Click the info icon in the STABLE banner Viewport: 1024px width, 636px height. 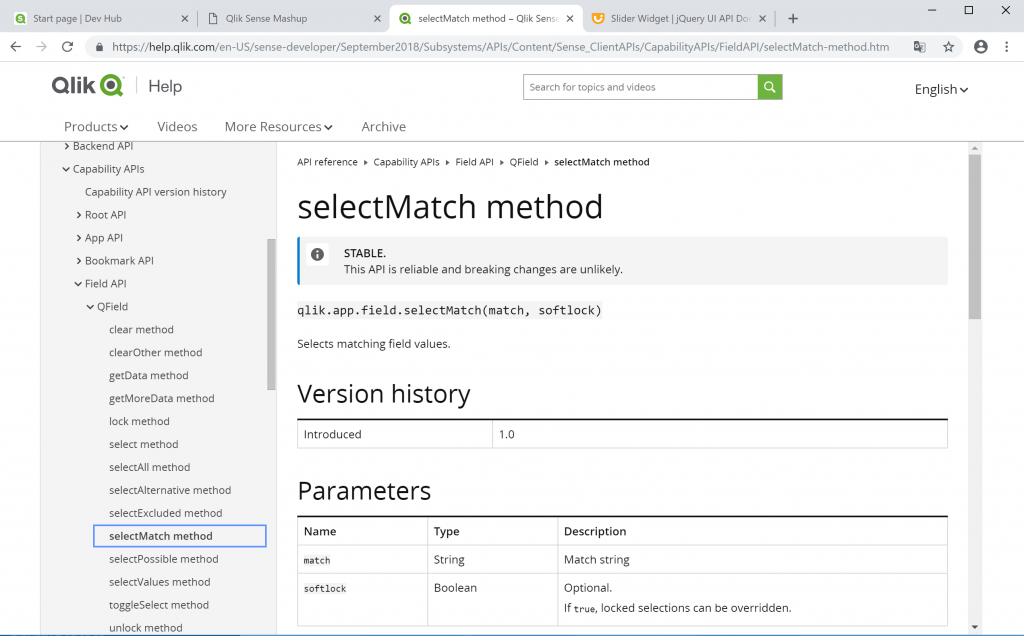(x=317, y=254)
